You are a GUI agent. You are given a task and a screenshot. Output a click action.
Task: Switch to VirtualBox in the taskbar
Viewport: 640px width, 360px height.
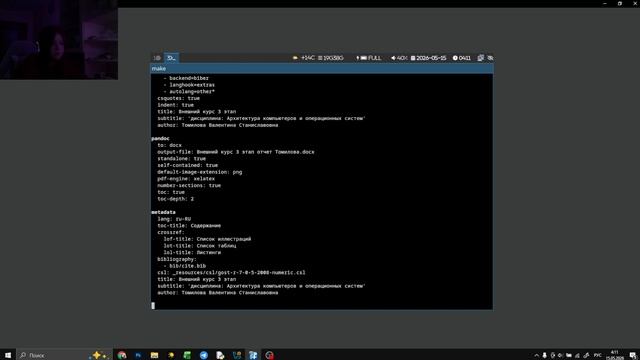pyautogui.click(x=236, y=355)
